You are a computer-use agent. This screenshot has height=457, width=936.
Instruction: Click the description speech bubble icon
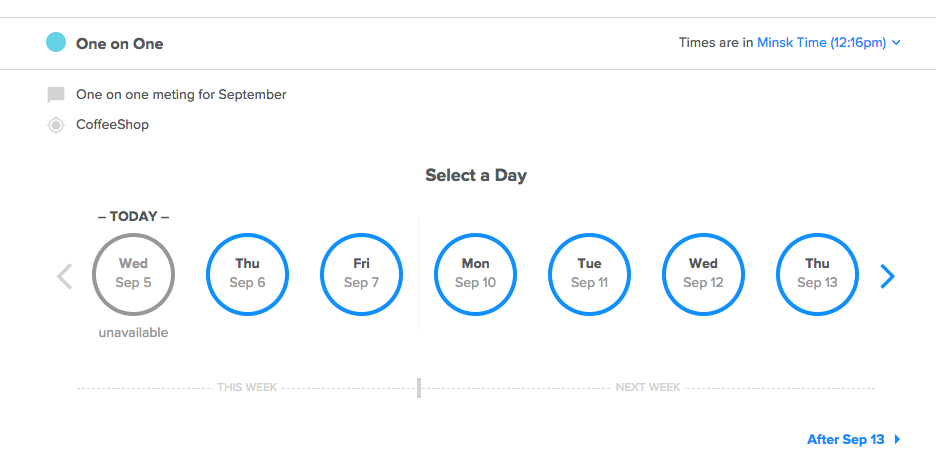(x=56, y=95)
